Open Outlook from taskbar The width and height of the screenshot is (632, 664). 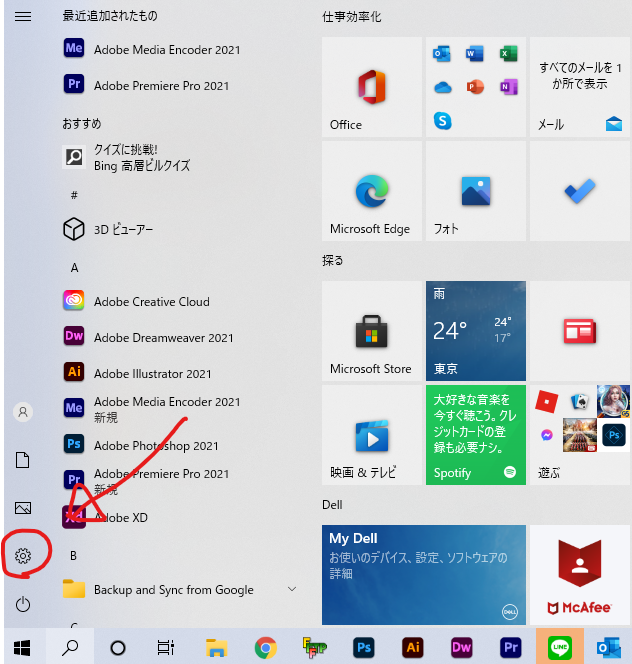click(609, 647)
